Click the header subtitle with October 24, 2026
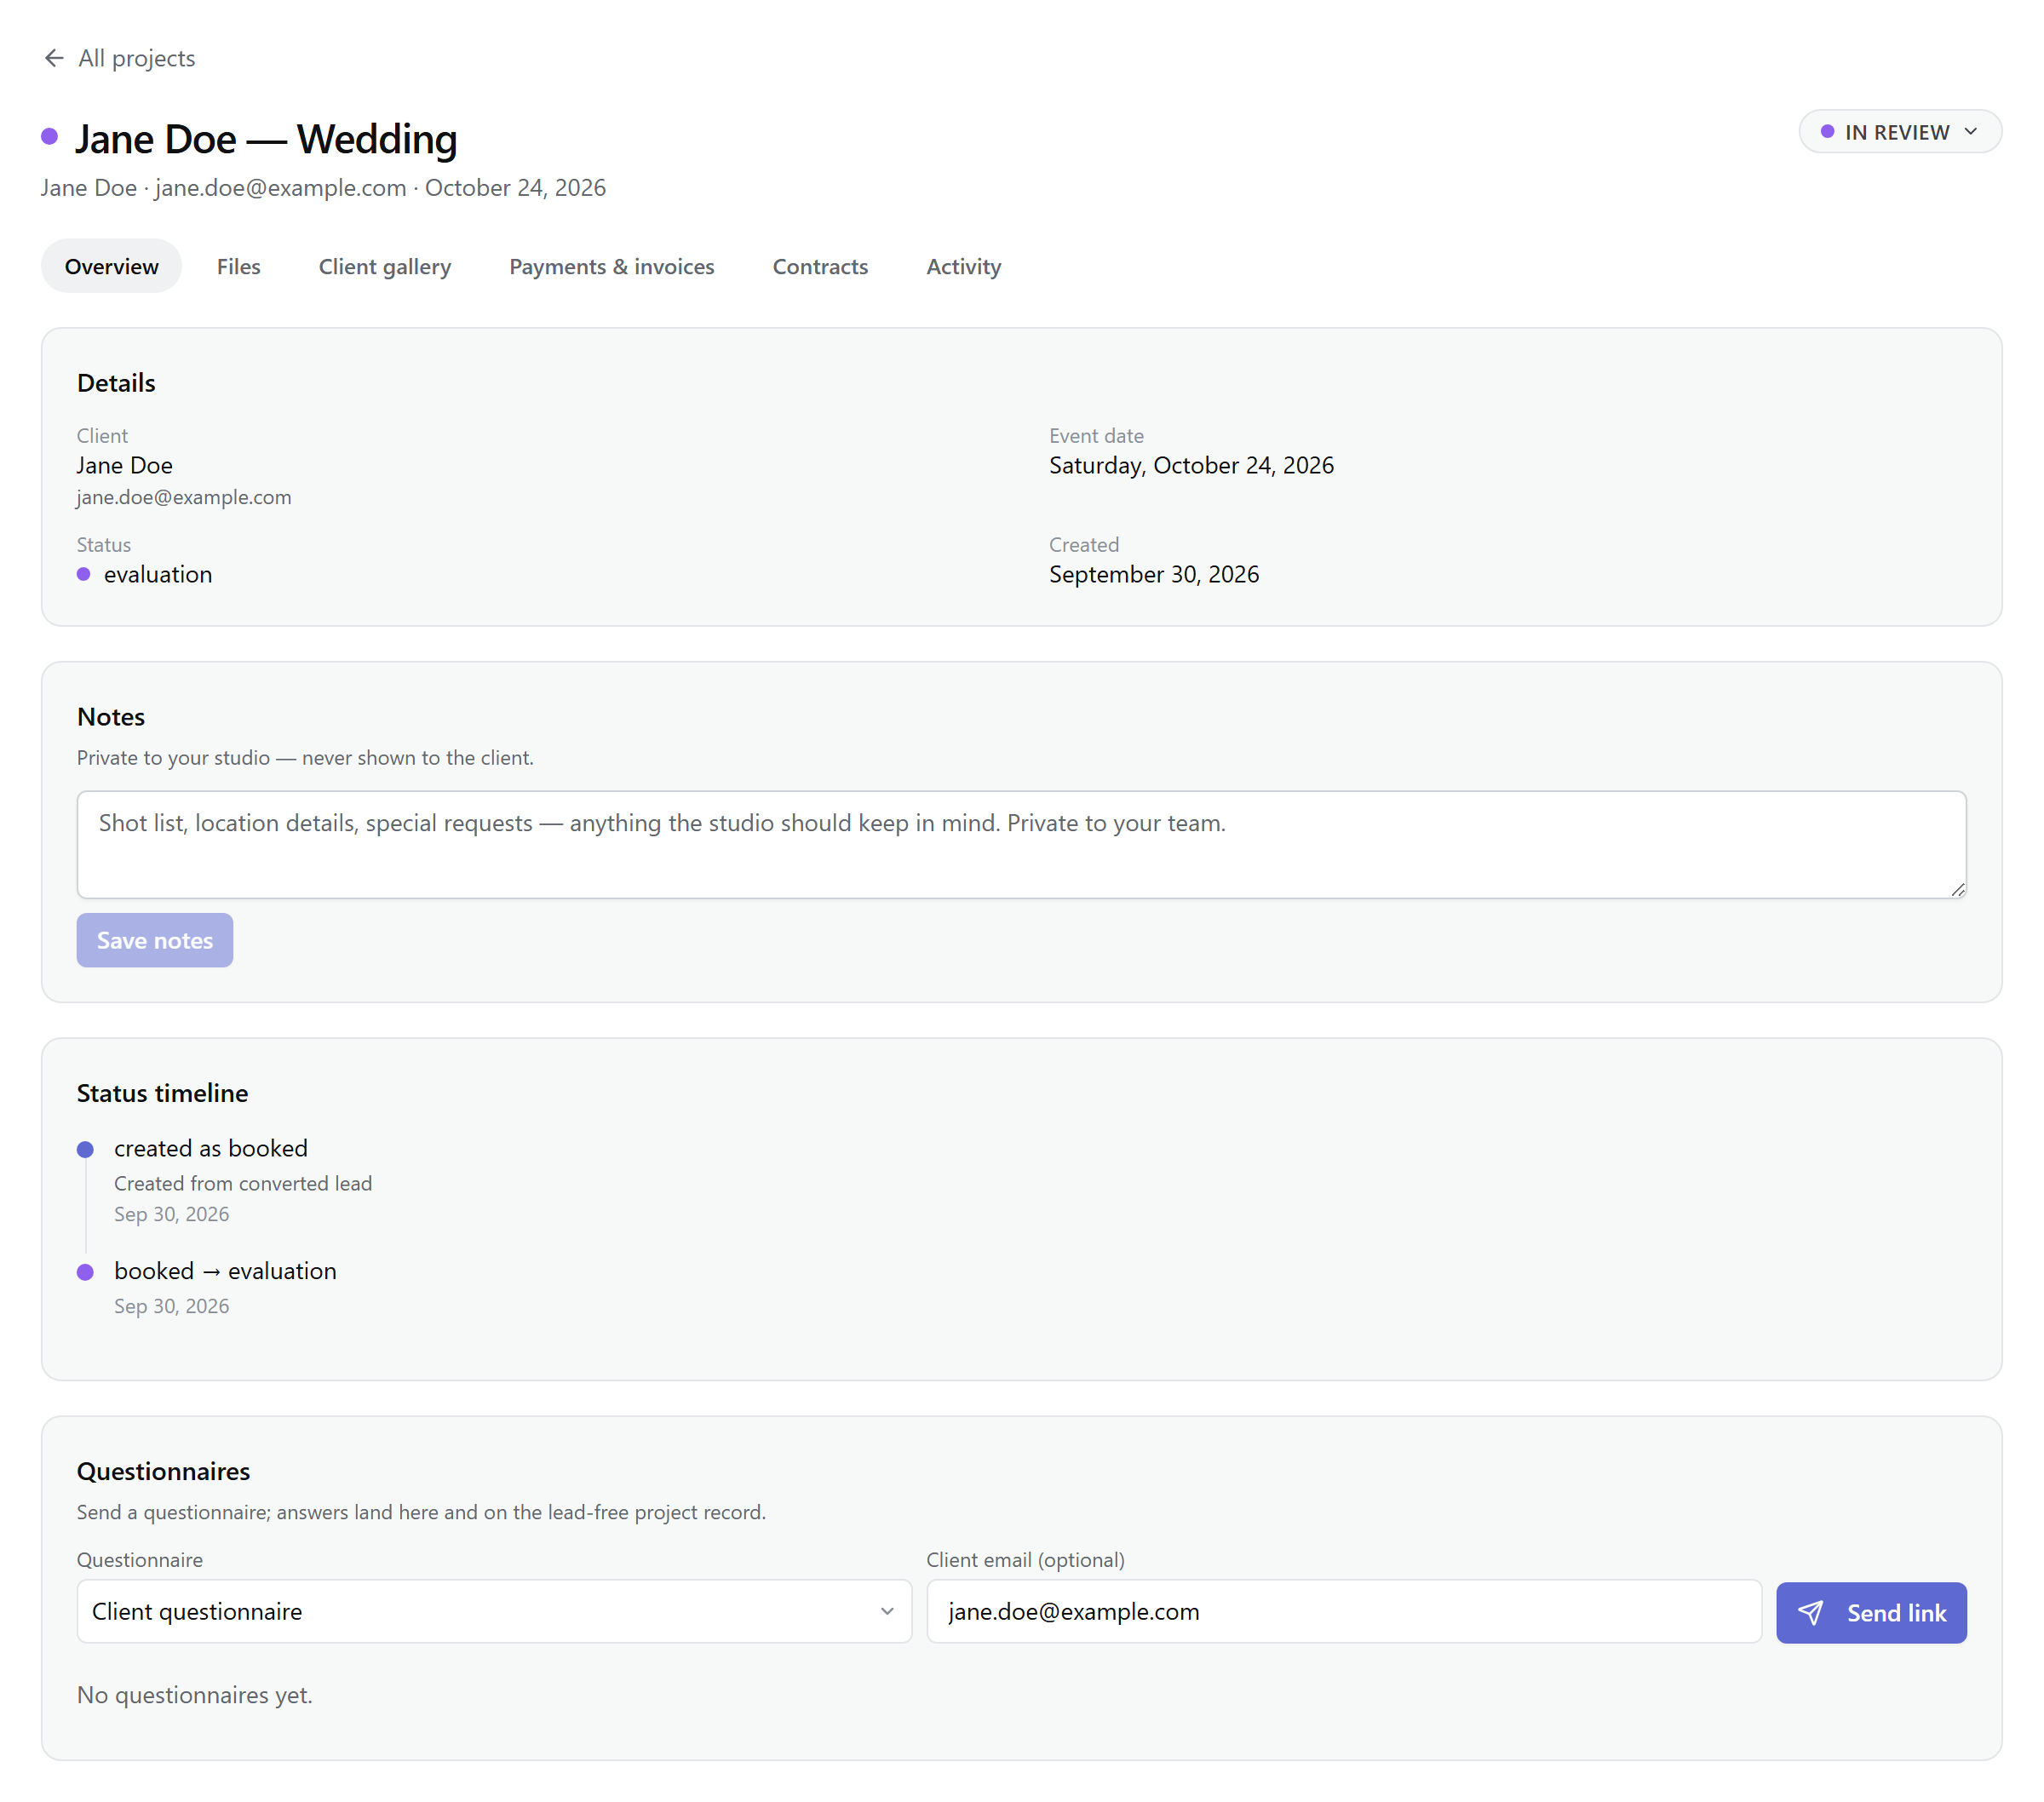 point(323,188)
